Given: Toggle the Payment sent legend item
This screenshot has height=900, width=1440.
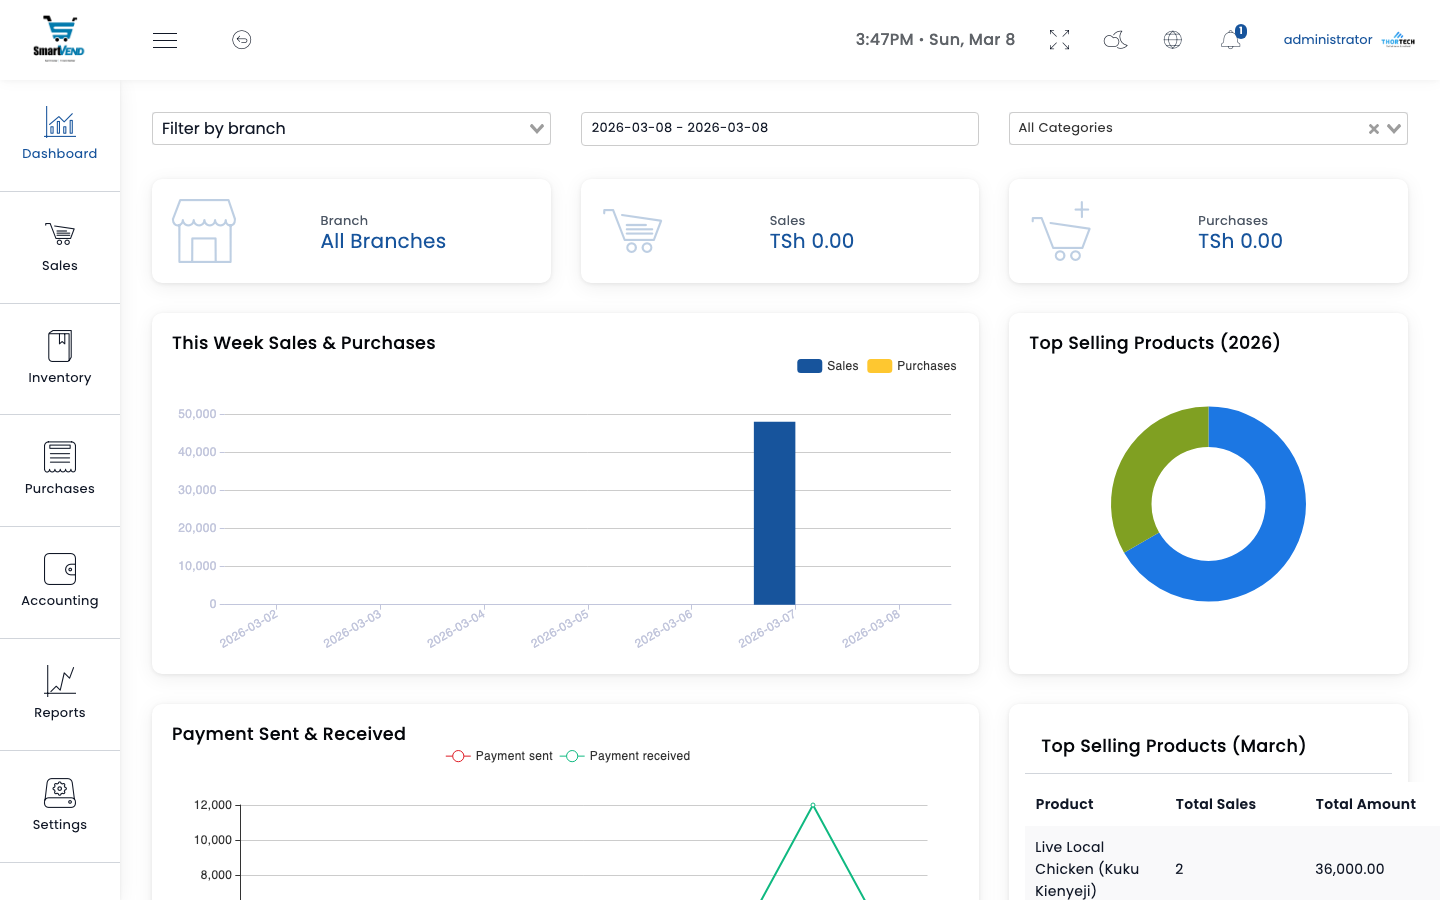Looking at the screenshot, I should [x=500, y=756].
